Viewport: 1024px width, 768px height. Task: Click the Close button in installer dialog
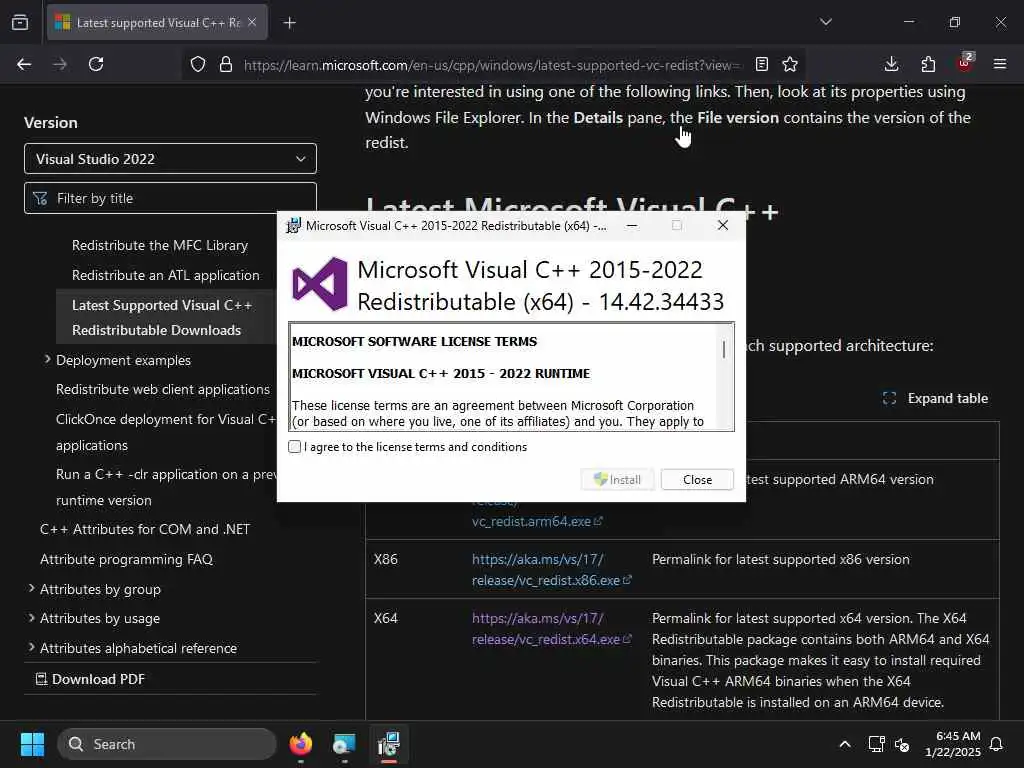(697, 479)
